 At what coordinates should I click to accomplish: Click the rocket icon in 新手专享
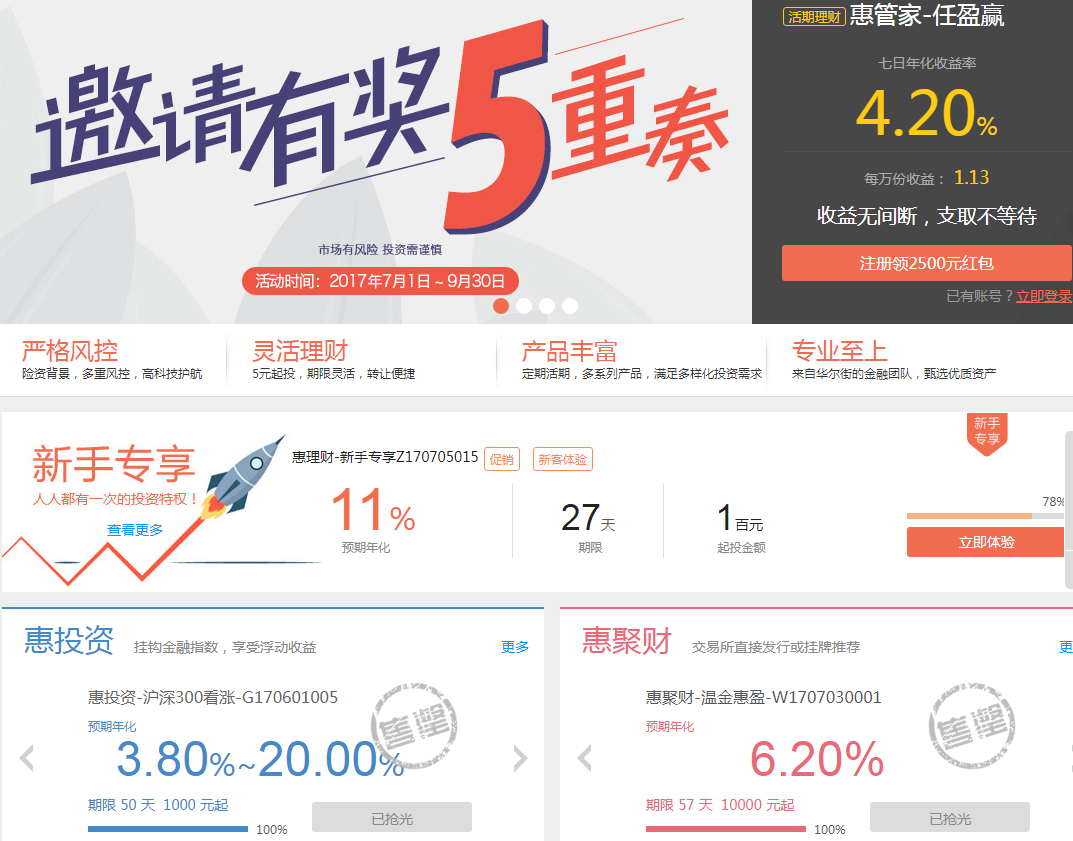tap(244, 476)
